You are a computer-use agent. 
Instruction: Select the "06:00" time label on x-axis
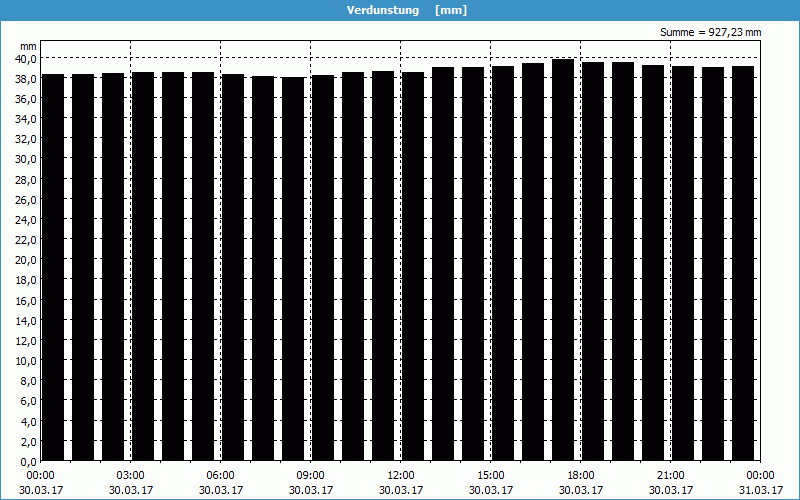220,476
